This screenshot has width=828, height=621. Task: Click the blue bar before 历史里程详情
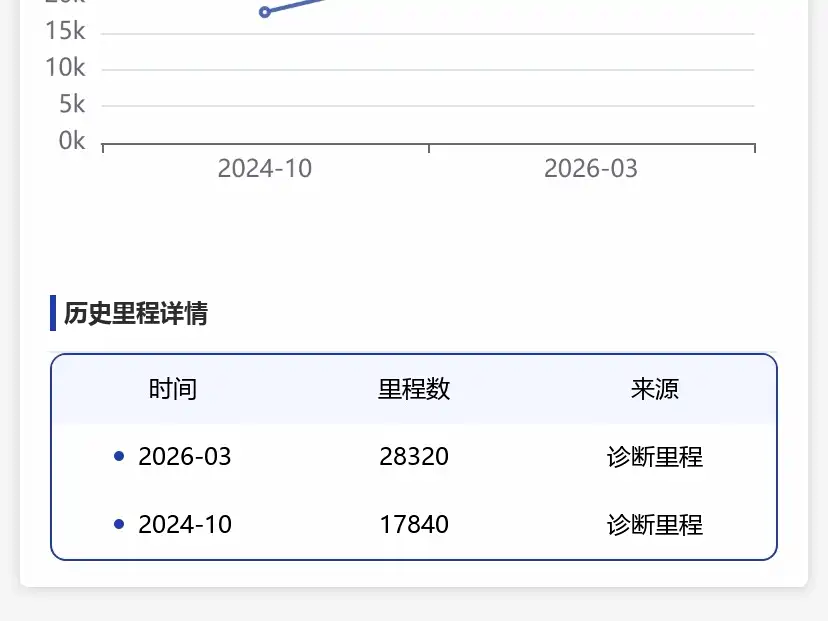tap(53, 313)
